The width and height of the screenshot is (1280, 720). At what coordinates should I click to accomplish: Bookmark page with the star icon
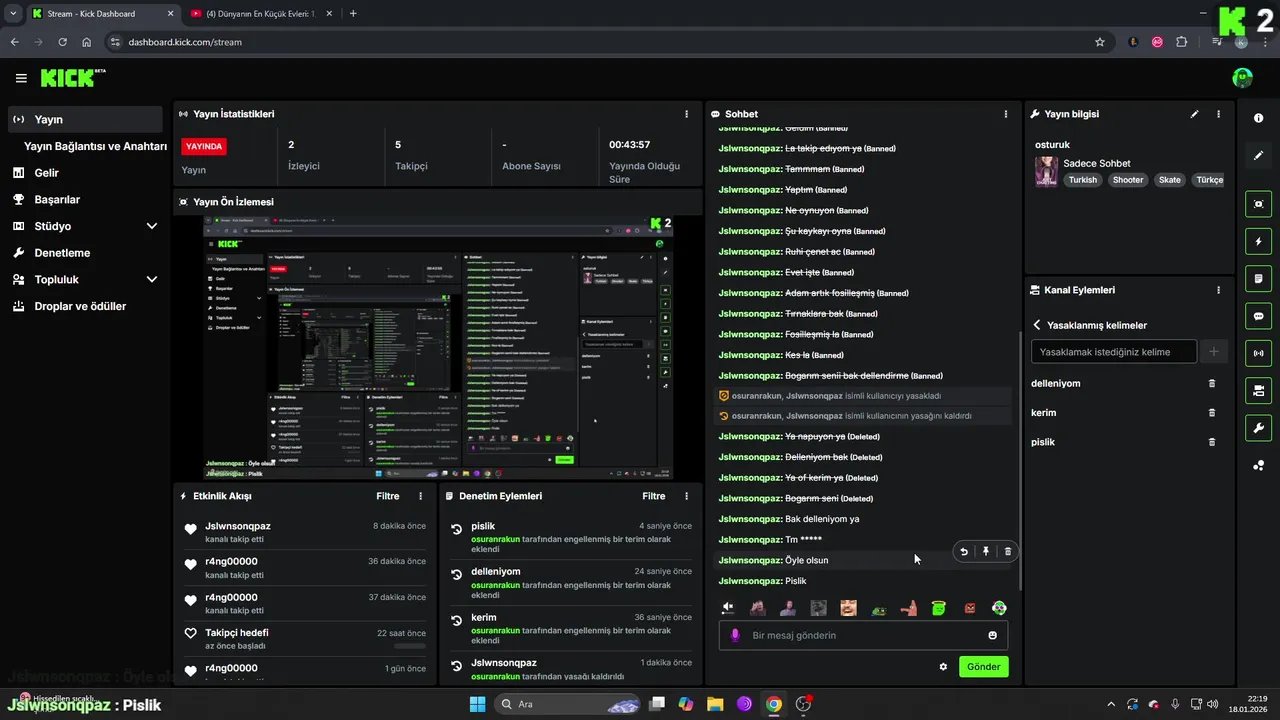[x=1100, y=42]
